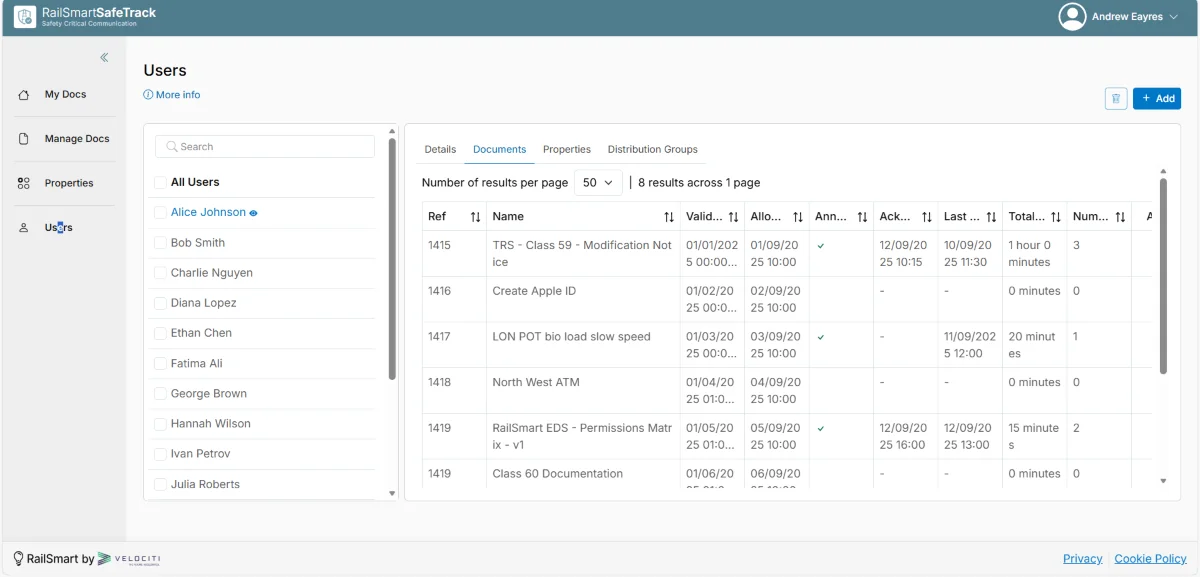Open the Distribution Groups tab

(x=652, y=149)
